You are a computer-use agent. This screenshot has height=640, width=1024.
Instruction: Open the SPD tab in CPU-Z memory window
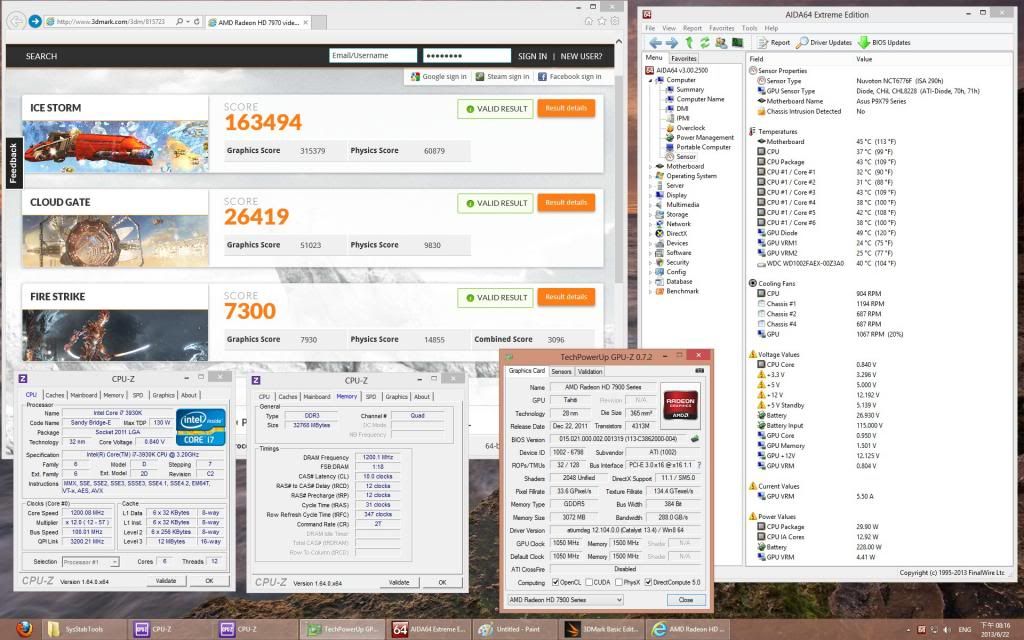tap(371, 396)
